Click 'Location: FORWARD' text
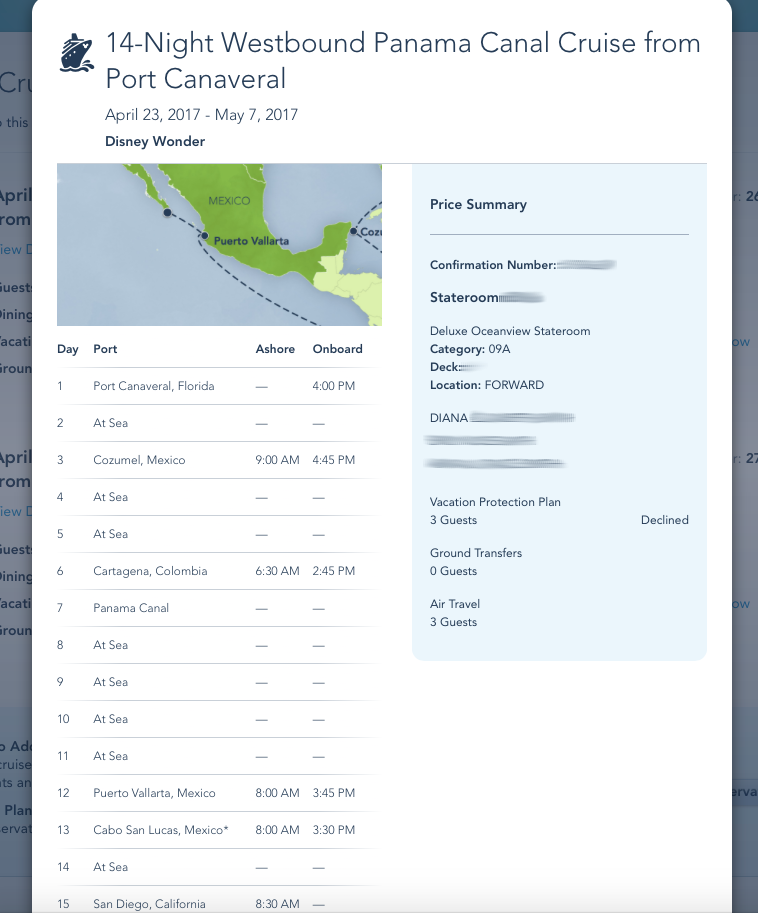 [x=487, y=385]
